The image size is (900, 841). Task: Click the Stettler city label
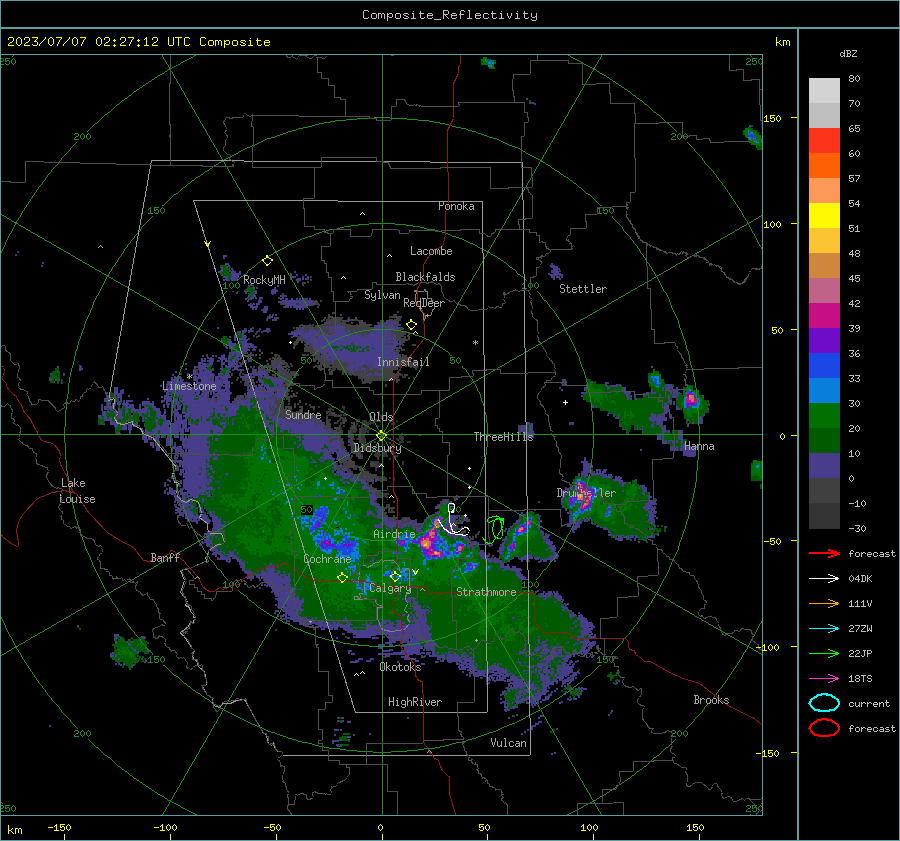[583, 289]
